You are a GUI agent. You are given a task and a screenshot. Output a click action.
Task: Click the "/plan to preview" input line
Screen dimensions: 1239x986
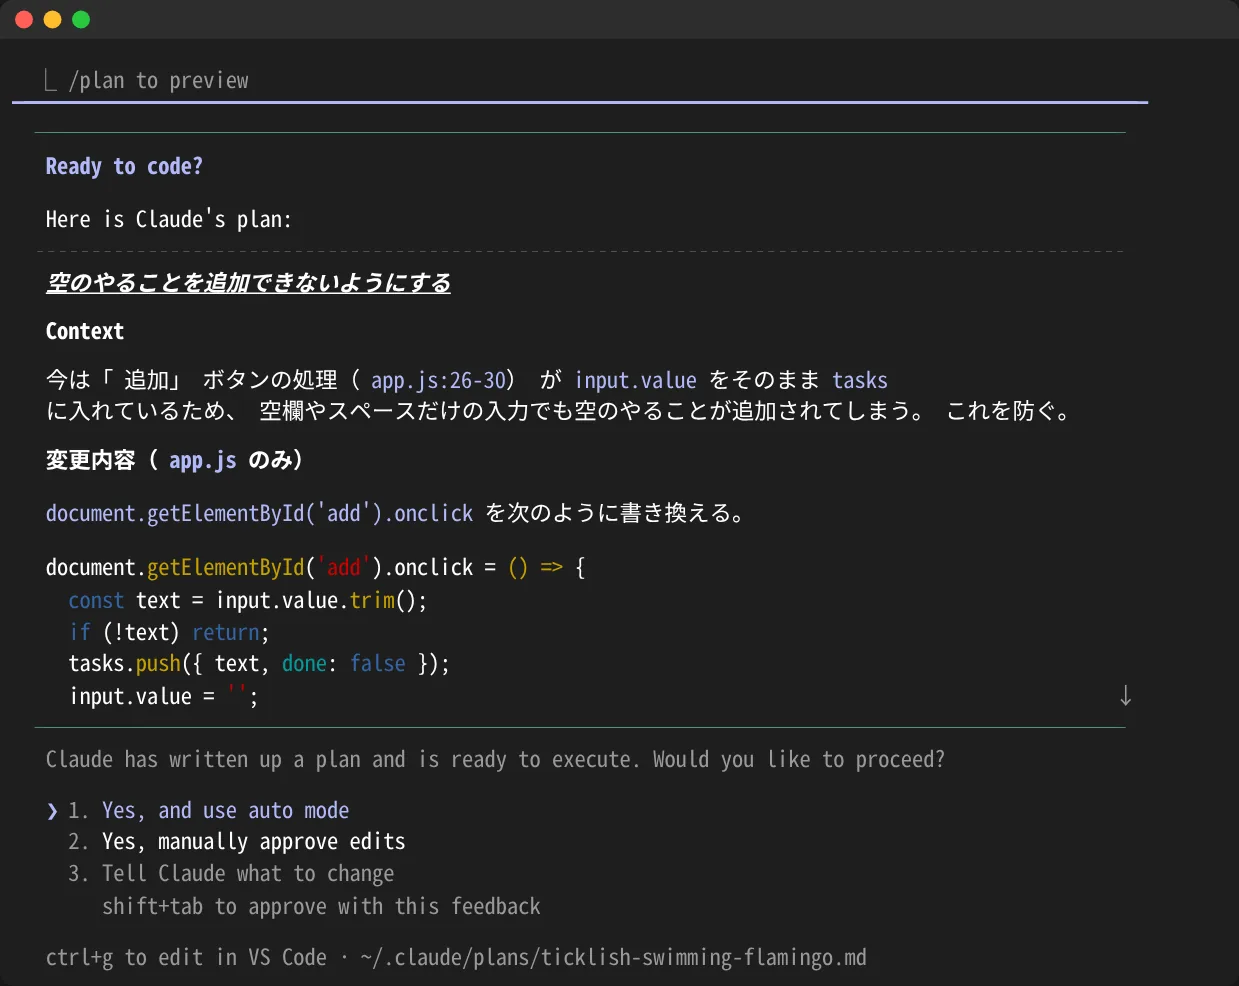(158, 80)
